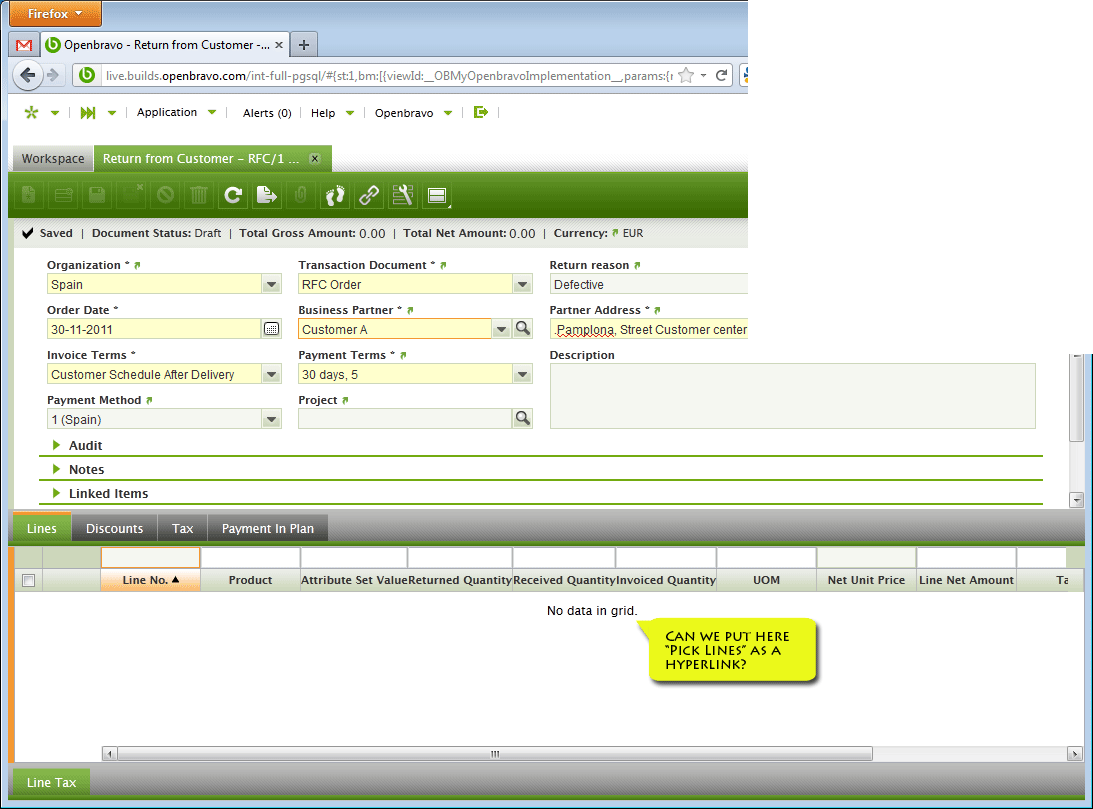Switch to the Workspace tab

tap(53, 158)
